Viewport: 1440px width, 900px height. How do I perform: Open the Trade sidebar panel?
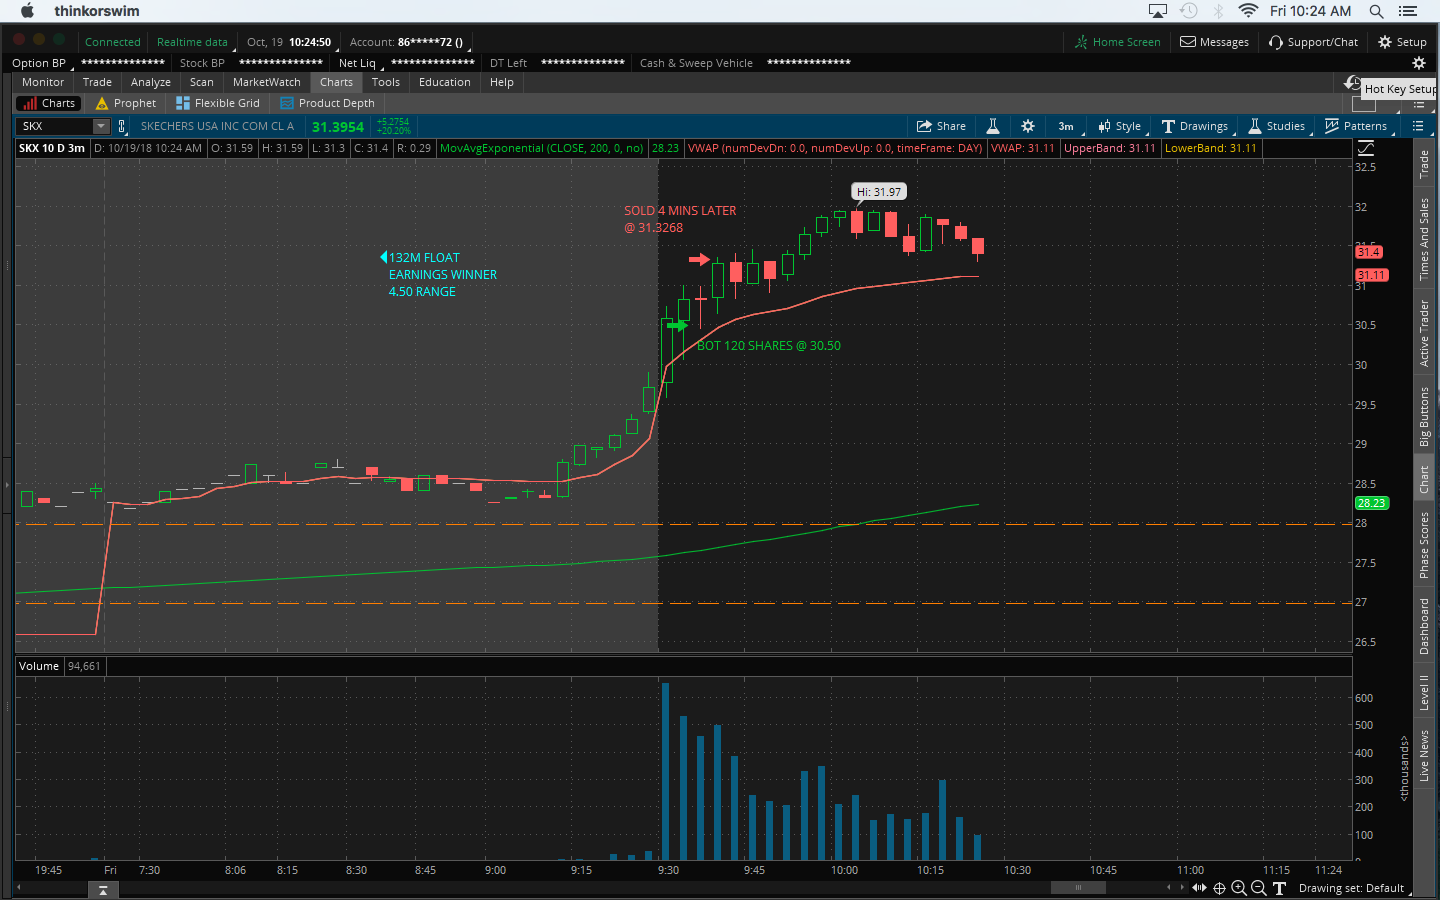1424,164
